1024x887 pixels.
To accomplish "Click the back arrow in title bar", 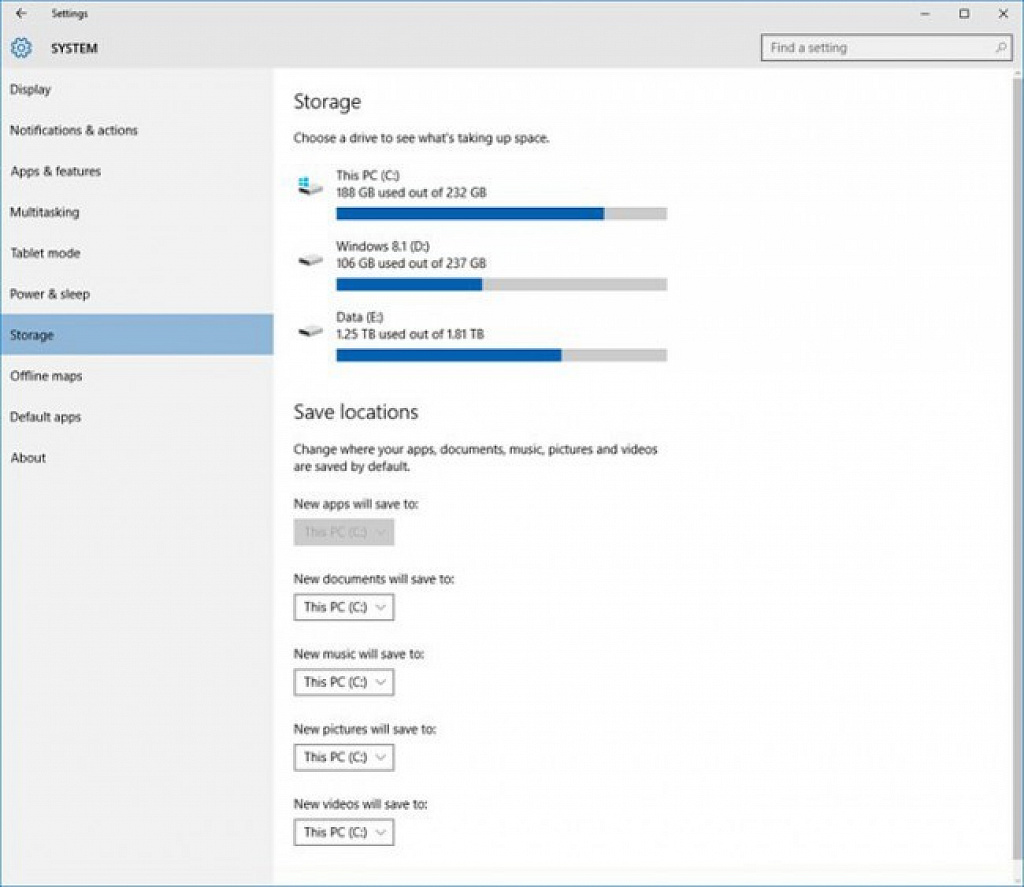I will (x=21, y=13).
